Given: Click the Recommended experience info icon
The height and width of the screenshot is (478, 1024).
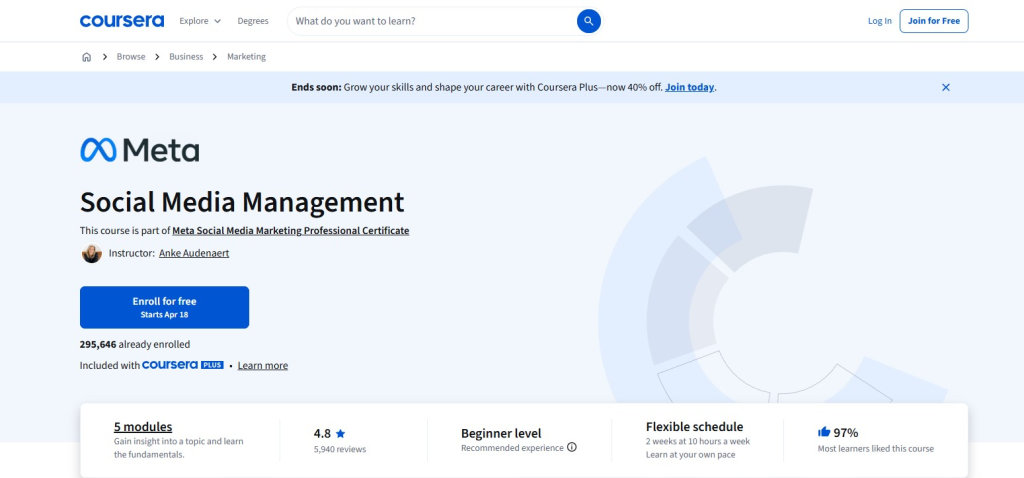Looking at the screenshot, I should (572, 448).
